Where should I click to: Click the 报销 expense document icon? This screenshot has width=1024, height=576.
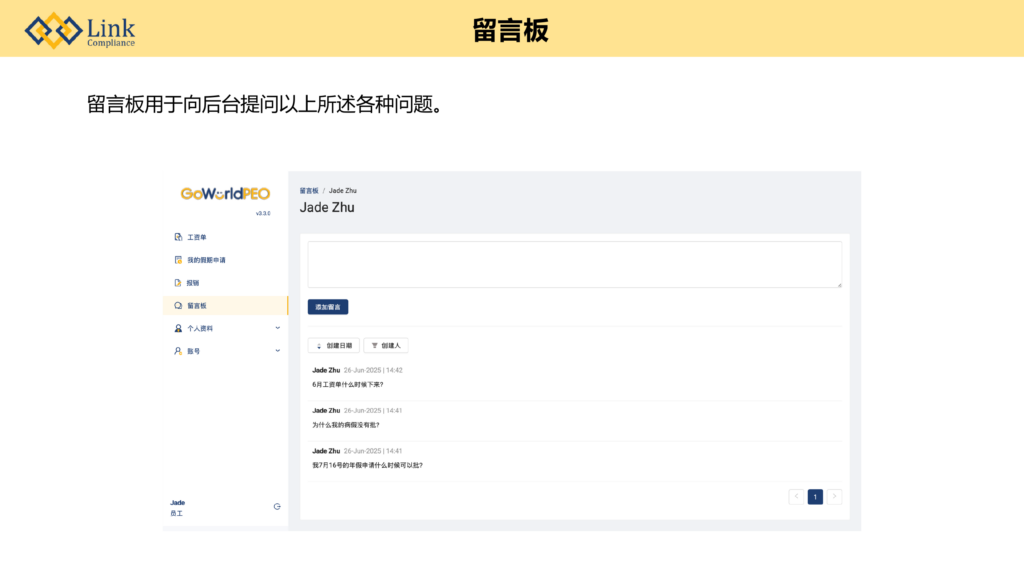178,283
